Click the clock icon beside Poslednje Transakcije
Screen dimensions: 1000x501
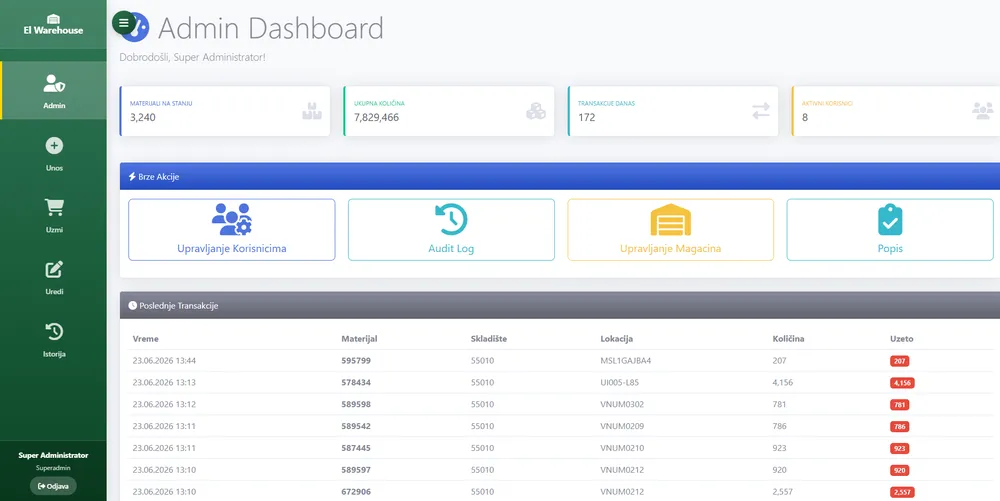point(133,305)
